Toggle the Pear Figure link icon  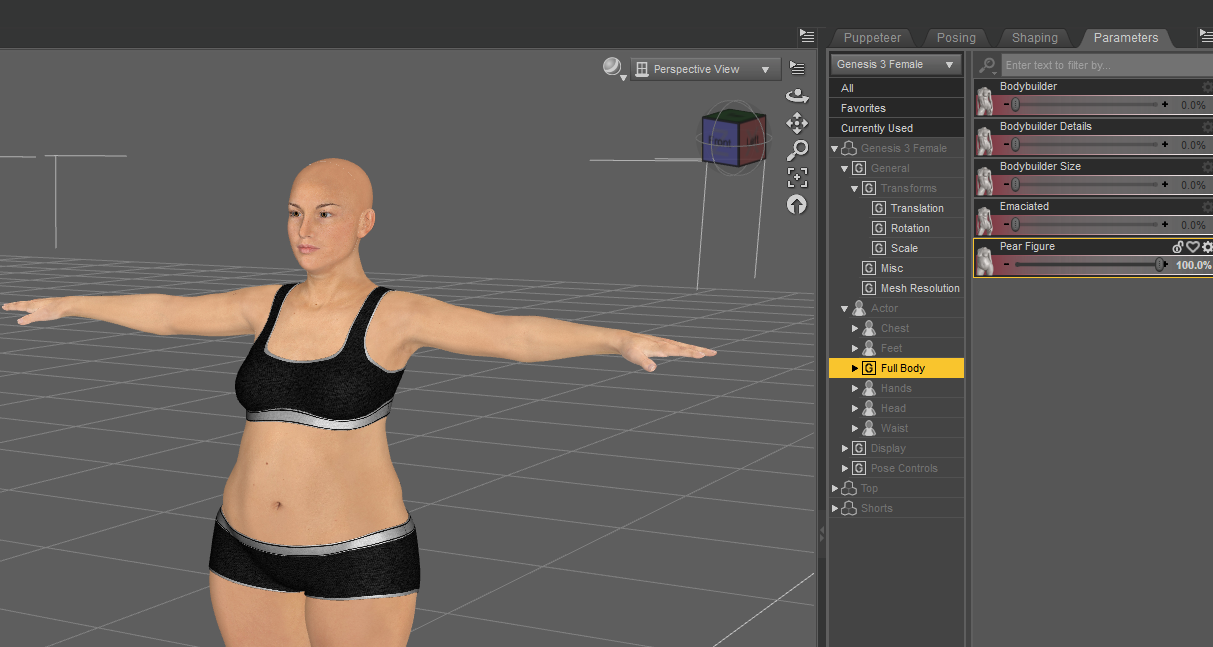(1178, 247)
